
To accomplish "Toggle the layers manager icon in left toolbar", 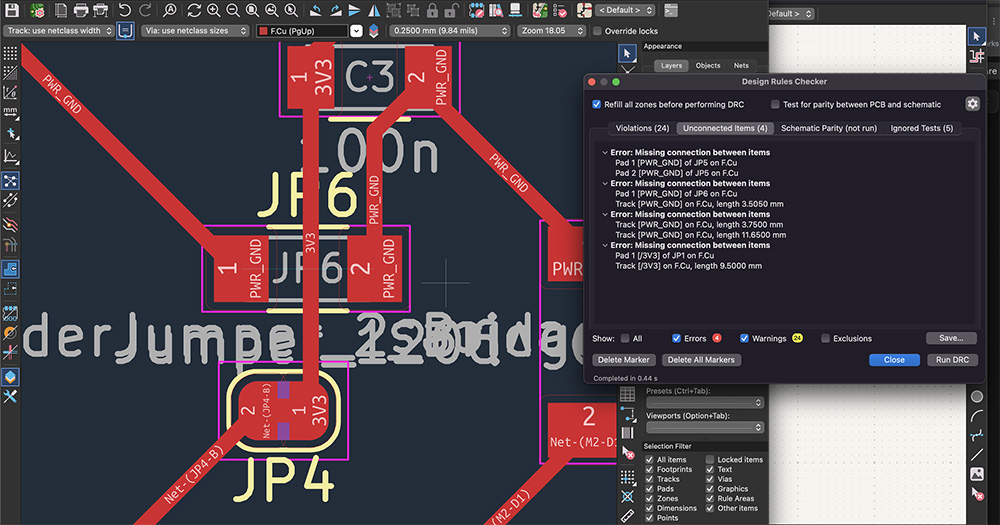I will tap(10, 377).
